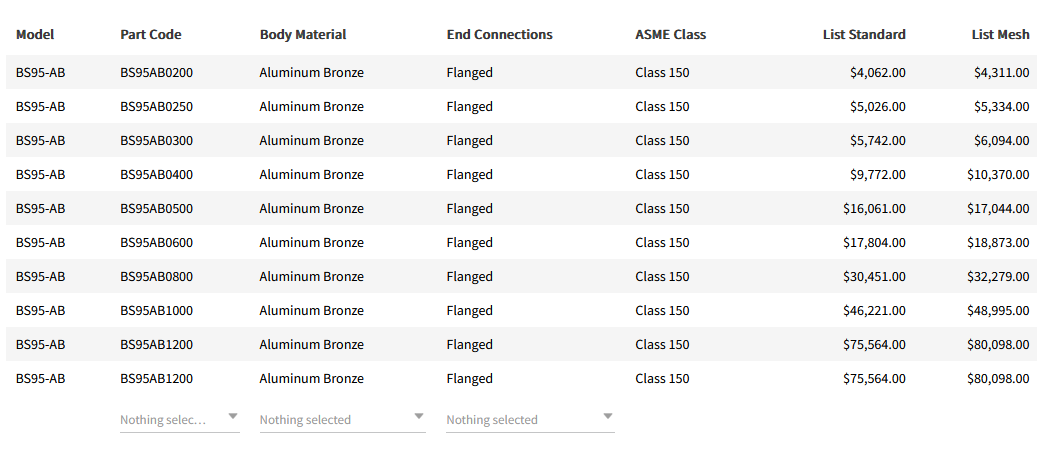Viewport: 1037px width, 452px height.
Task: Click the ASME Class column header
Action: click(x=670, y=34)
